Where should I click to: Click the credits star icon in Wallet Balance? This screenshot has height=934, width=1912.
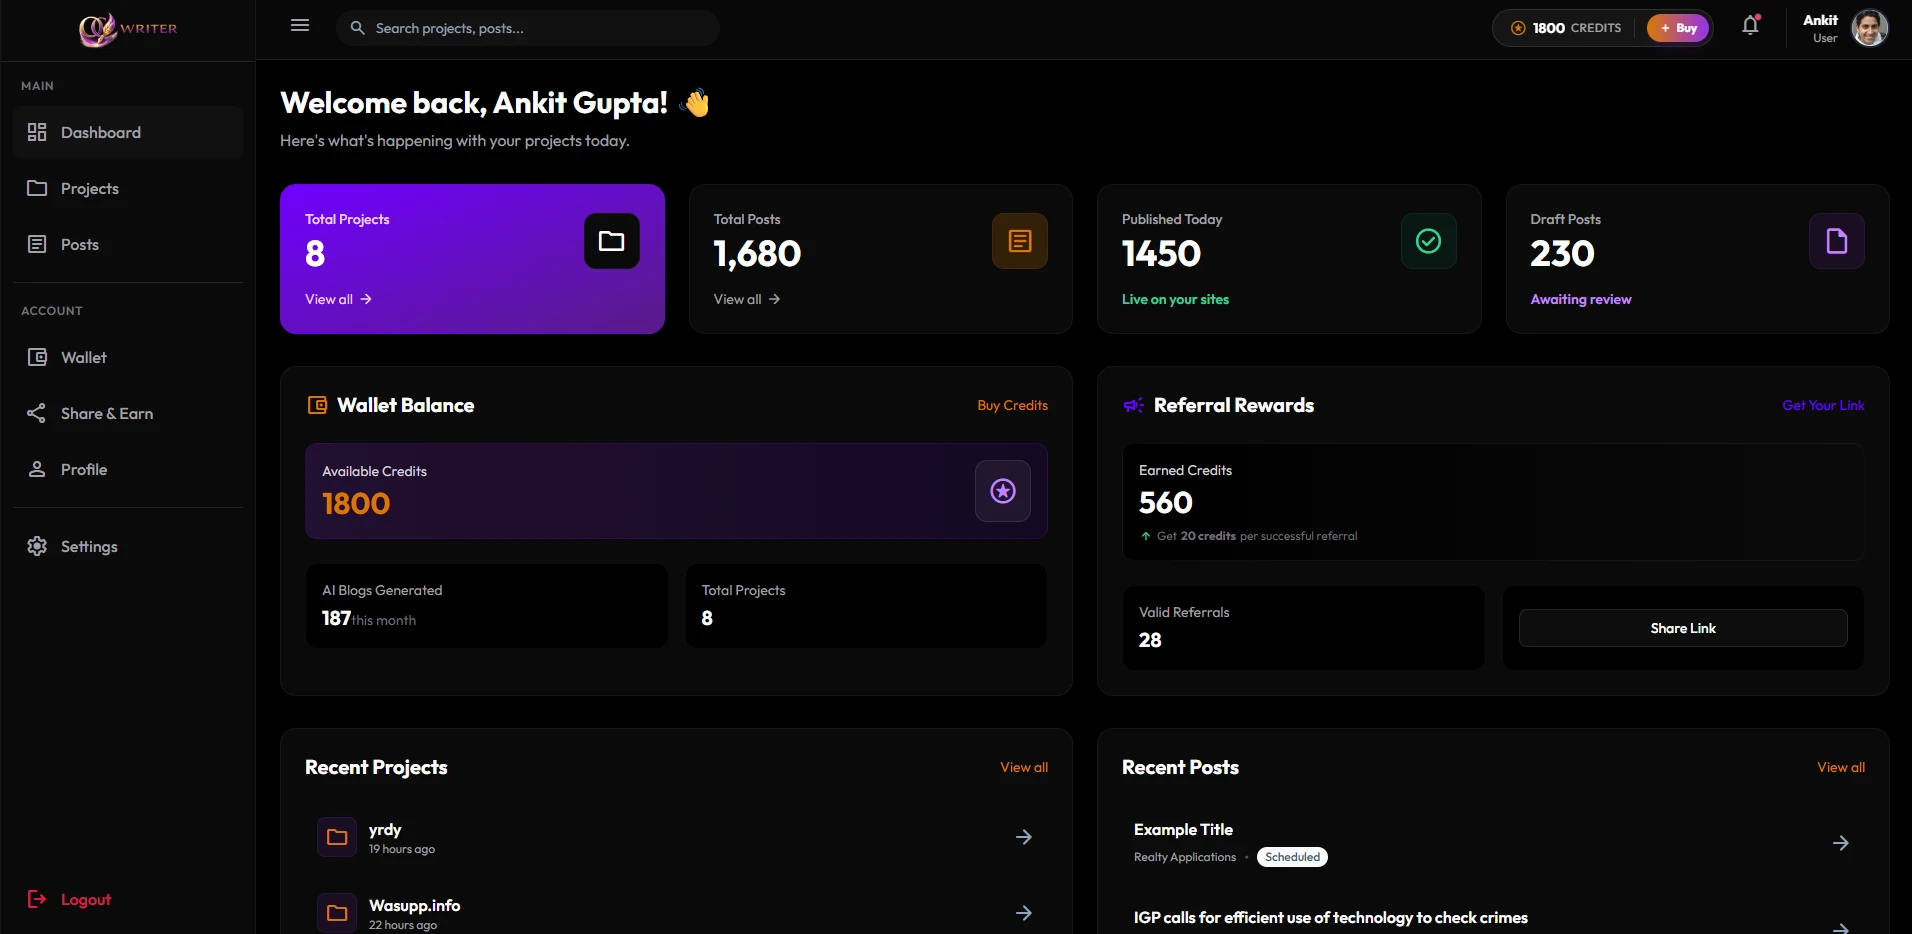point(1003,491)
